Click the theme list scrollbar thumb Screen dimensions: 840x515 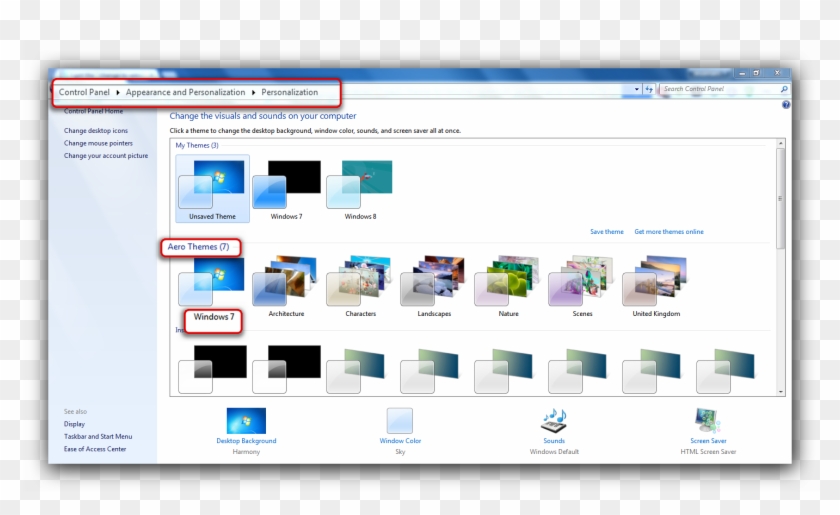(x=781, y=198)
